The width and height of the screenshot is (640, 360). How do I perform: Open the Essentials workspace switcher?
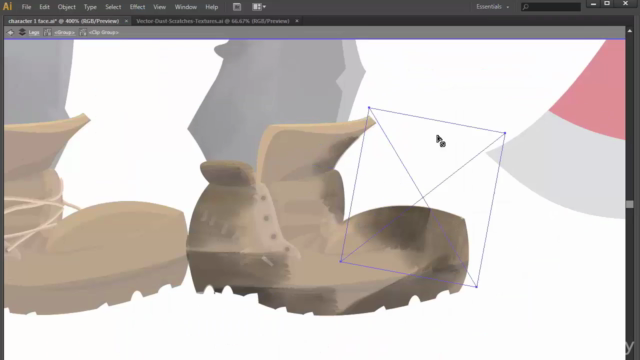[492, 7]
